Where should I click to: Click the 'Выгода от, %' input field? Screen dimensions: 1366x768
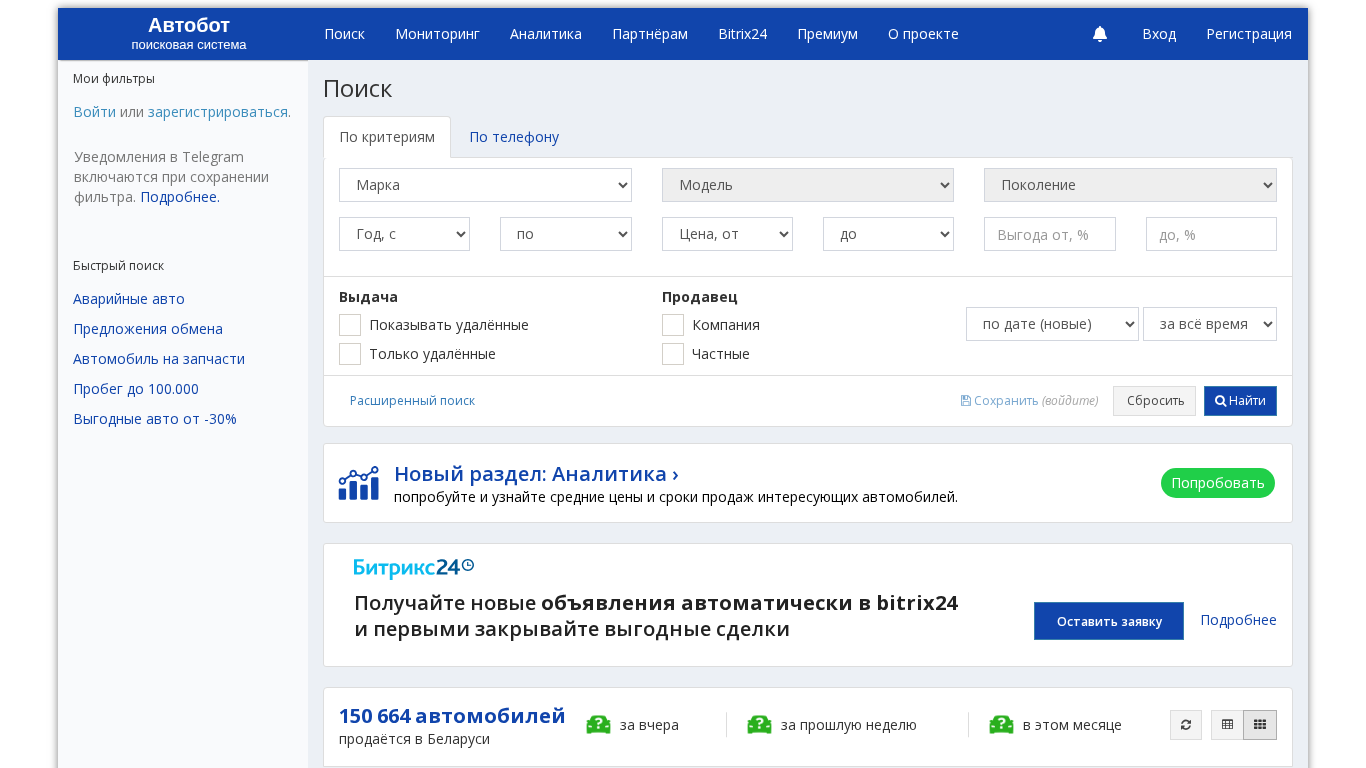1049,234
